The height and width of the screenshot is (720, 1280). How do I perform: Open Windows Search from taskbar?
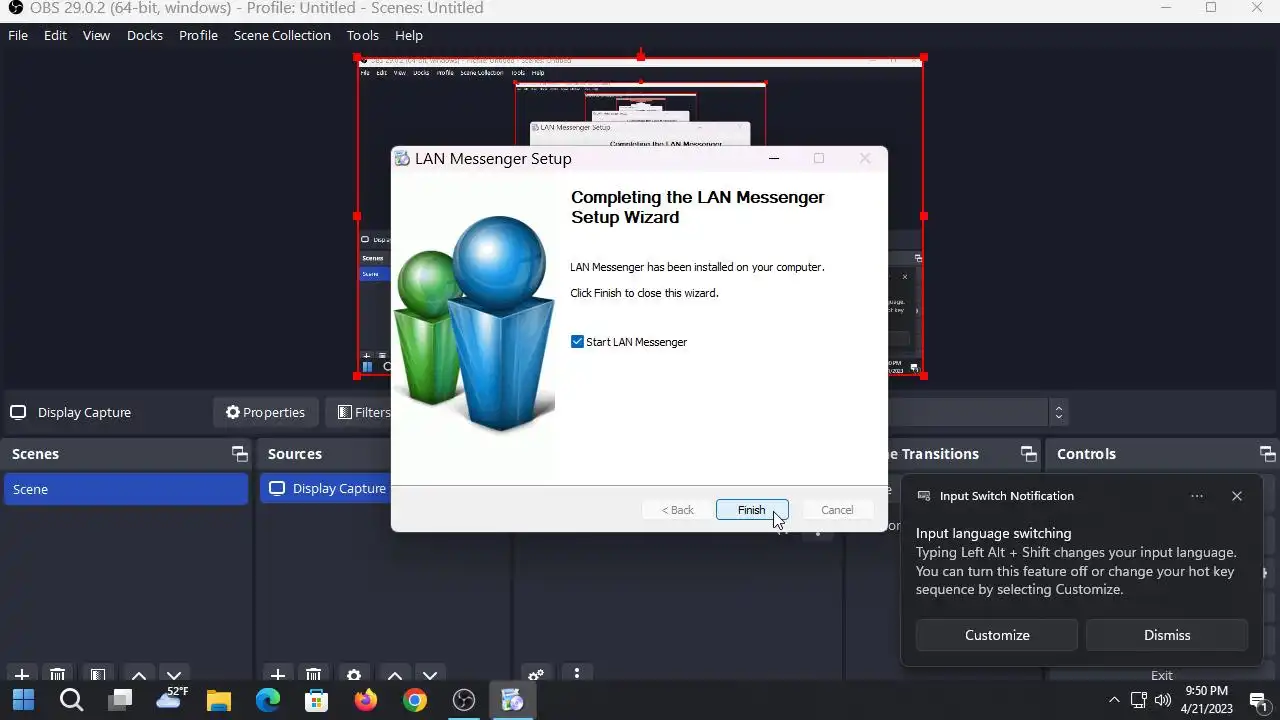pos(72,700)
